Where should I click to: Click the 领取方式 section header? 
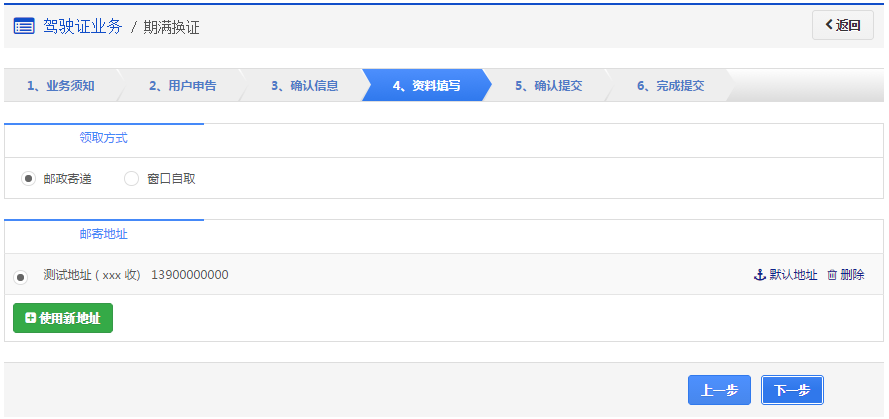pos(104,138)
